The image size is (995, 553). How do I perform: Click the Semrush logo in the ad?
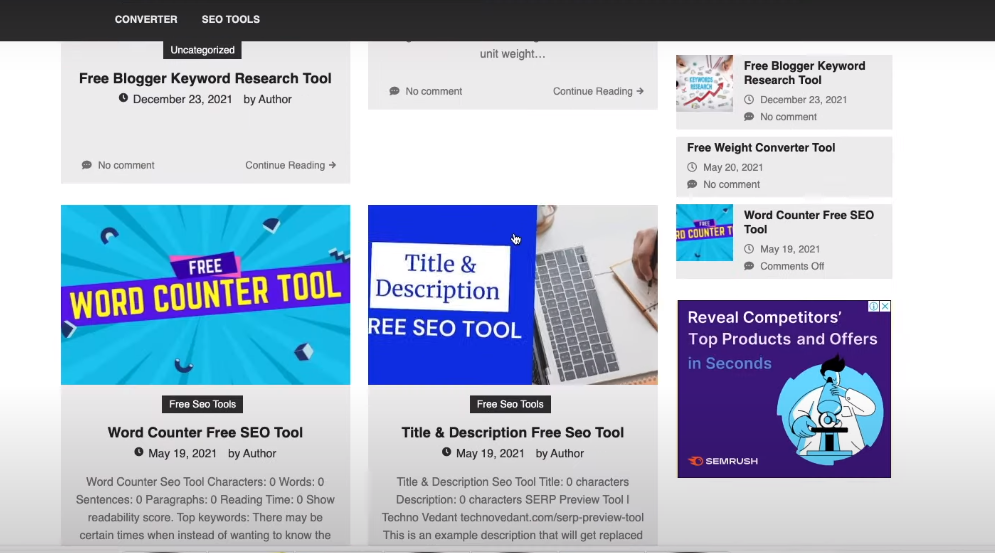pyautogui.click(x=723, y=461)
